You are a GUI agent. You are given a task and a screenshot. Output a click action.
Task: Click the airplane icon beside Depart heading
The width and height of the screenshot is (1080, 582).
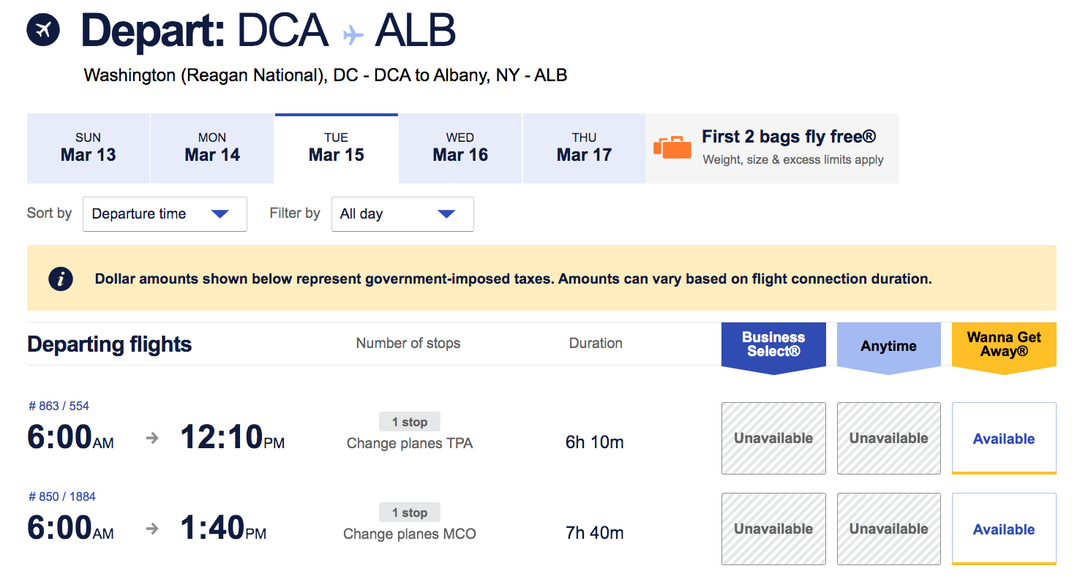tap(43, 31)
